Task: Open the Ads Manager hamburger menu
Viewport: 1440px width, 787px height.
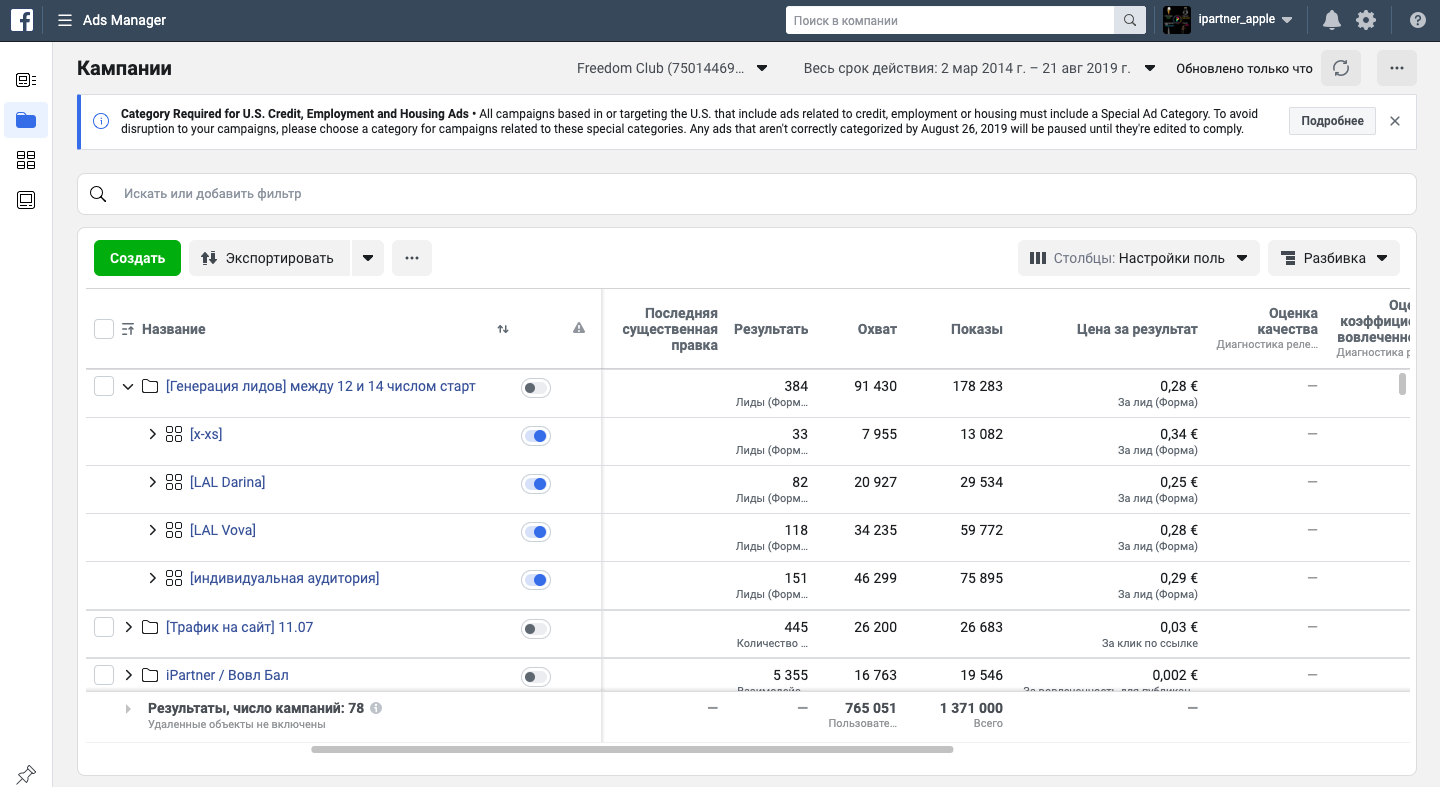Action: [x=65, y=20]
